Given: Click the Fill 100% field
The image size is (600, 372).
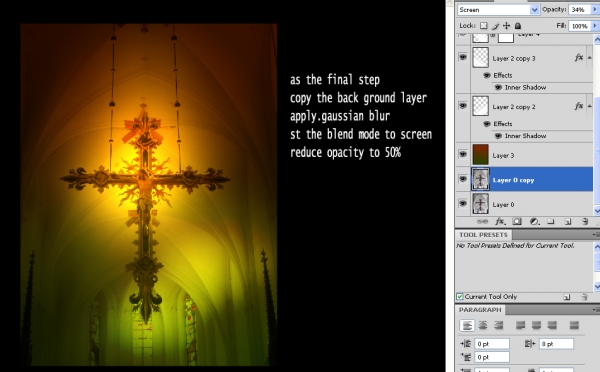Looking at the screenshot, I should click(580, 26).
